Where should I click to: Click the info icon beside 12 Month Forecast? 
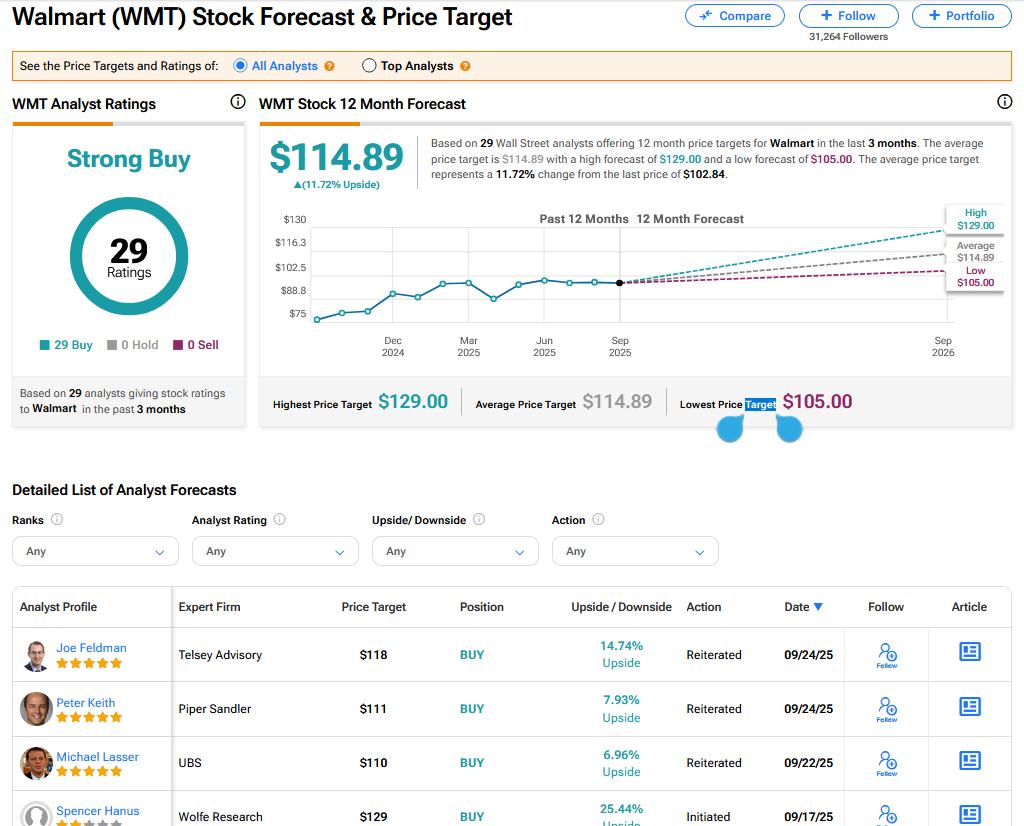coord(1005,102)
